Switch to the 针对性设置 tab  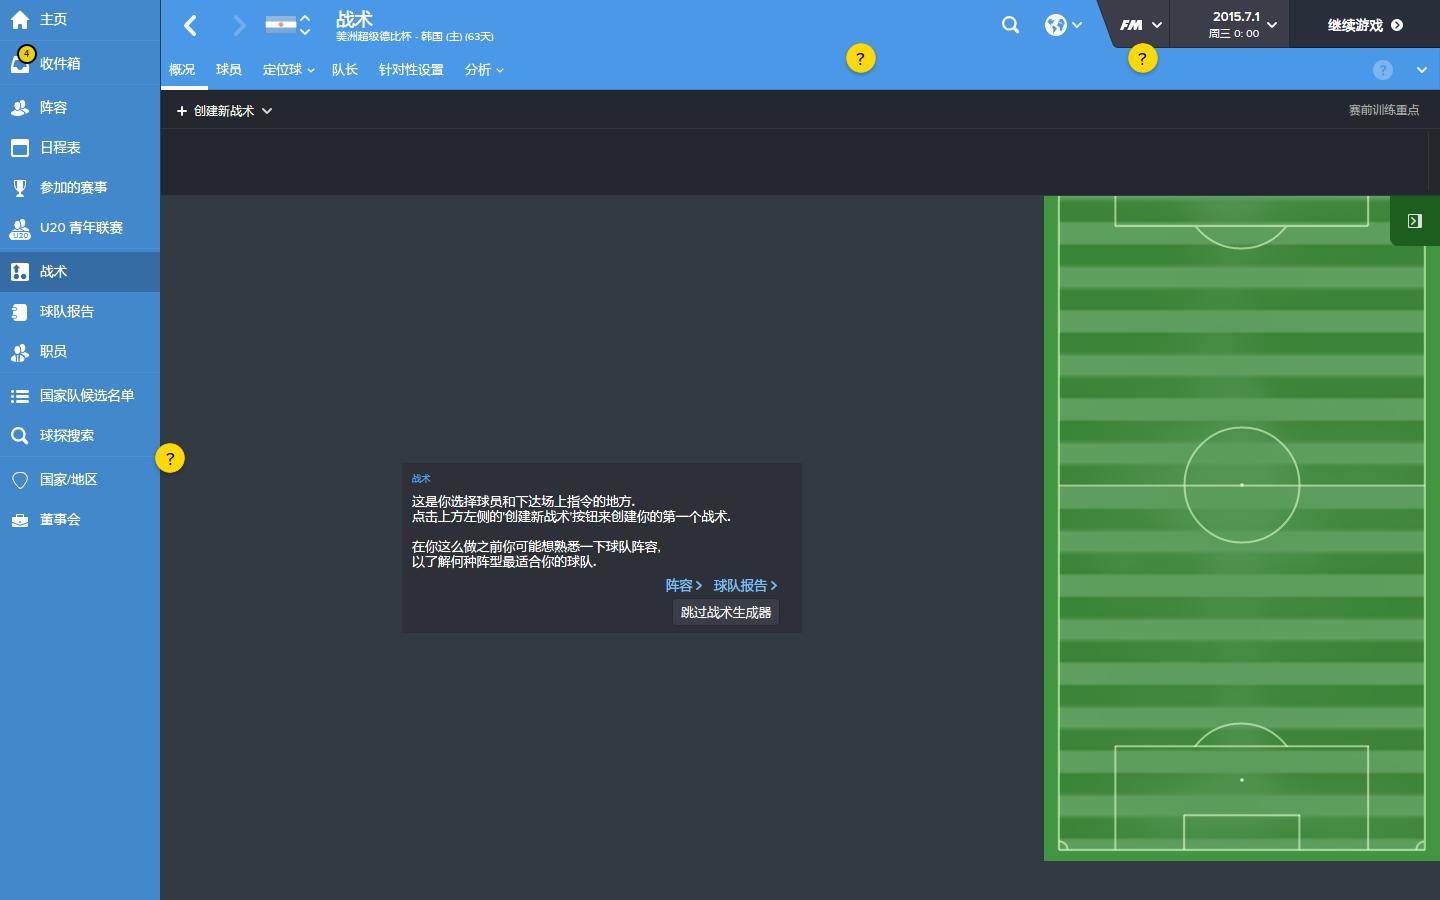pyautogui.click(x=411, y=70)
